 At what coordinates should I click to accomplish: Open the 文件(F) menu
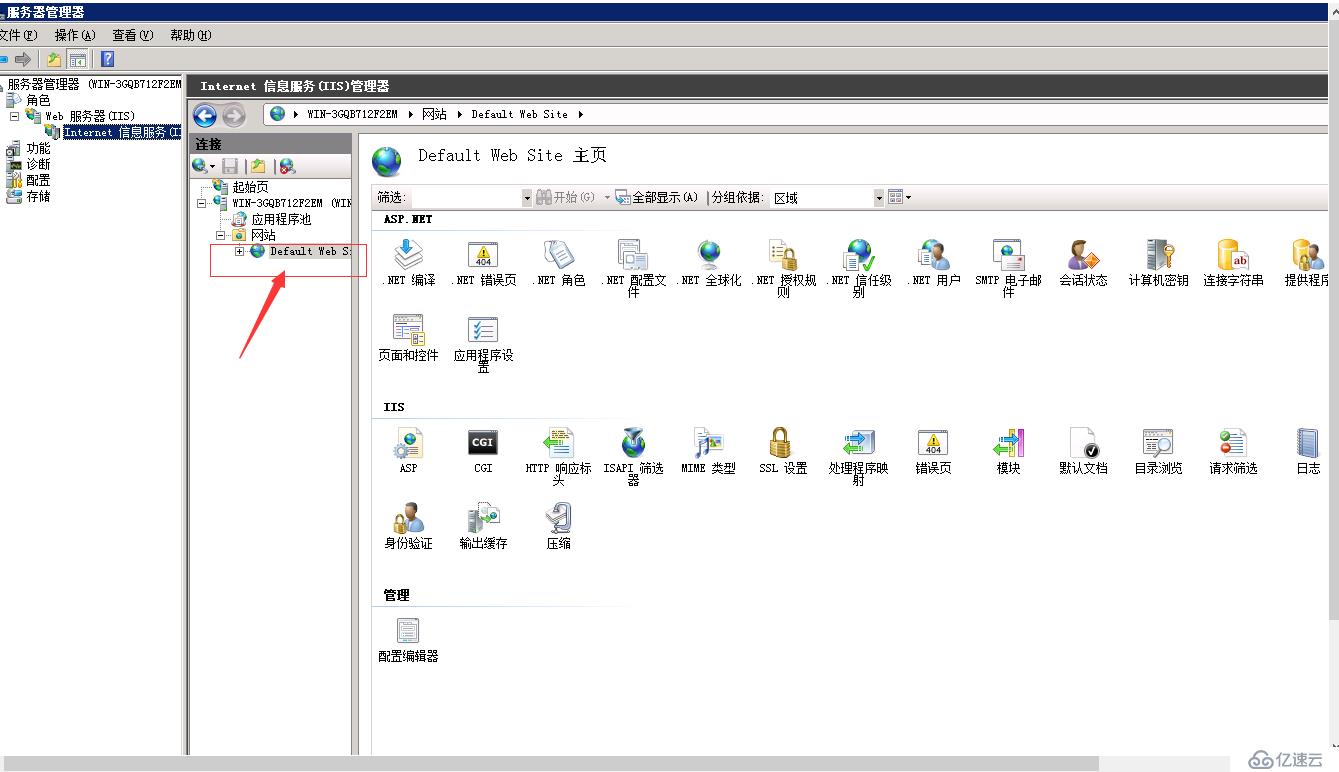(17, 35)
